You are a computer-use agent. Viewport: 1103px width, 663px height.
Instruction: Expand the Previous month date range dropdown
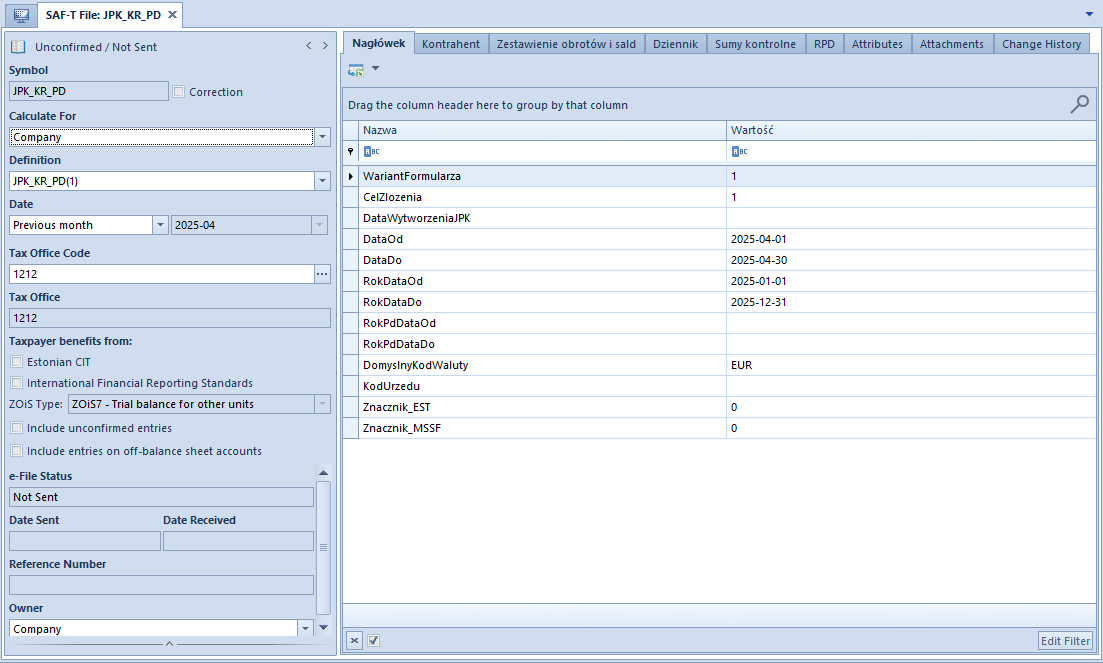tap(160, 225)
